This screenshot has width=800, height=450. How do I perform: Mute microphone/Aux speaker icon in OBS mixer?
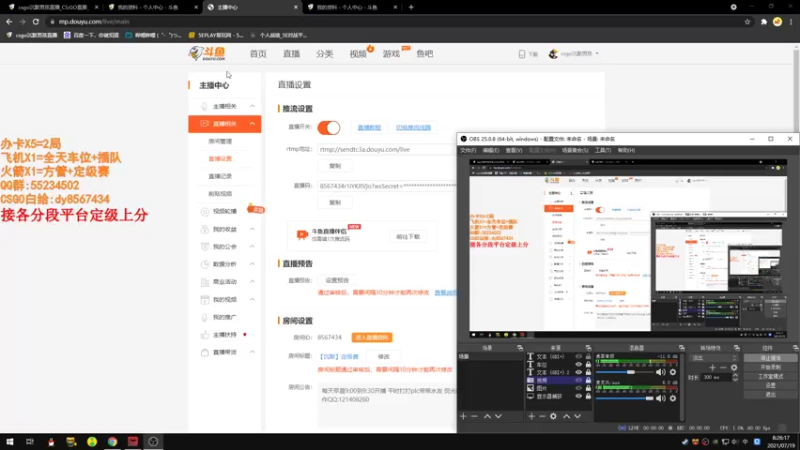661,398
